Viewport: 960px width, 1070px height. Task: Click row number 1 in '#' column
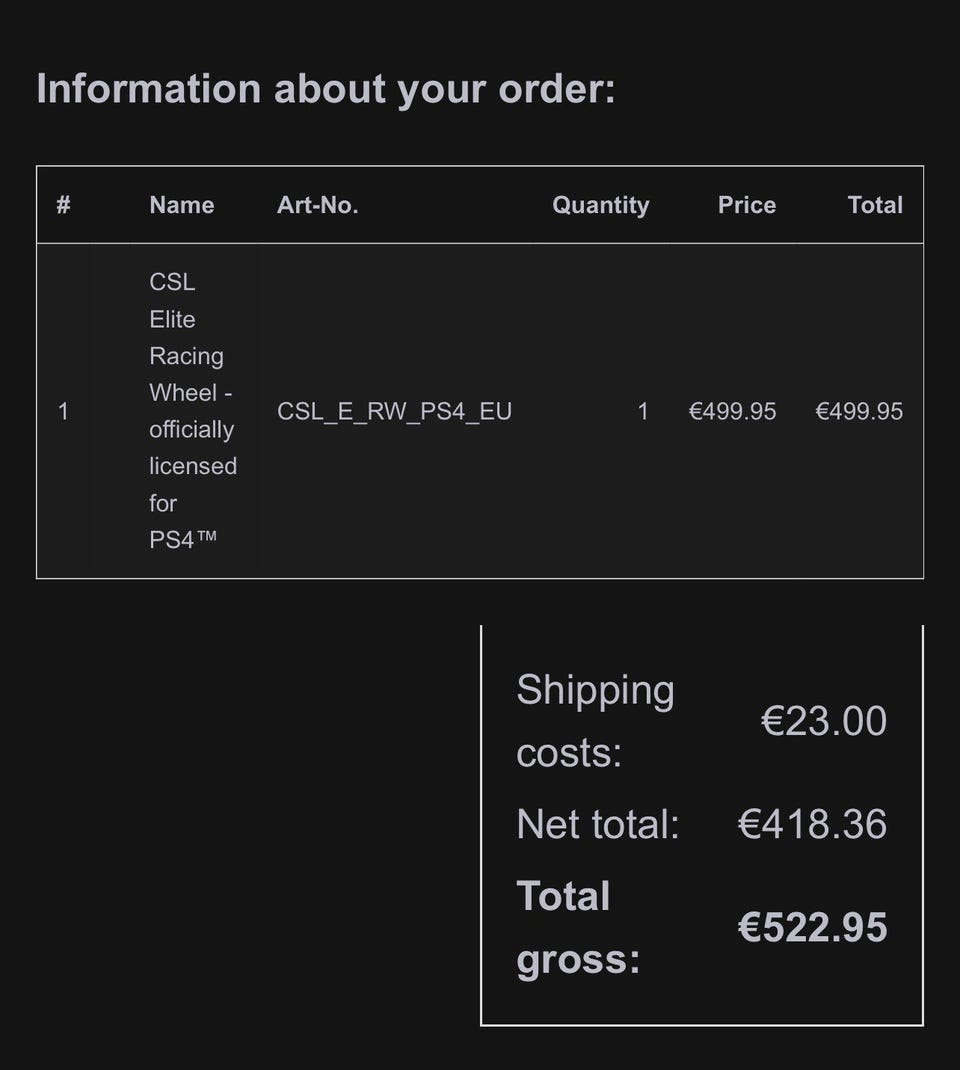63,411
